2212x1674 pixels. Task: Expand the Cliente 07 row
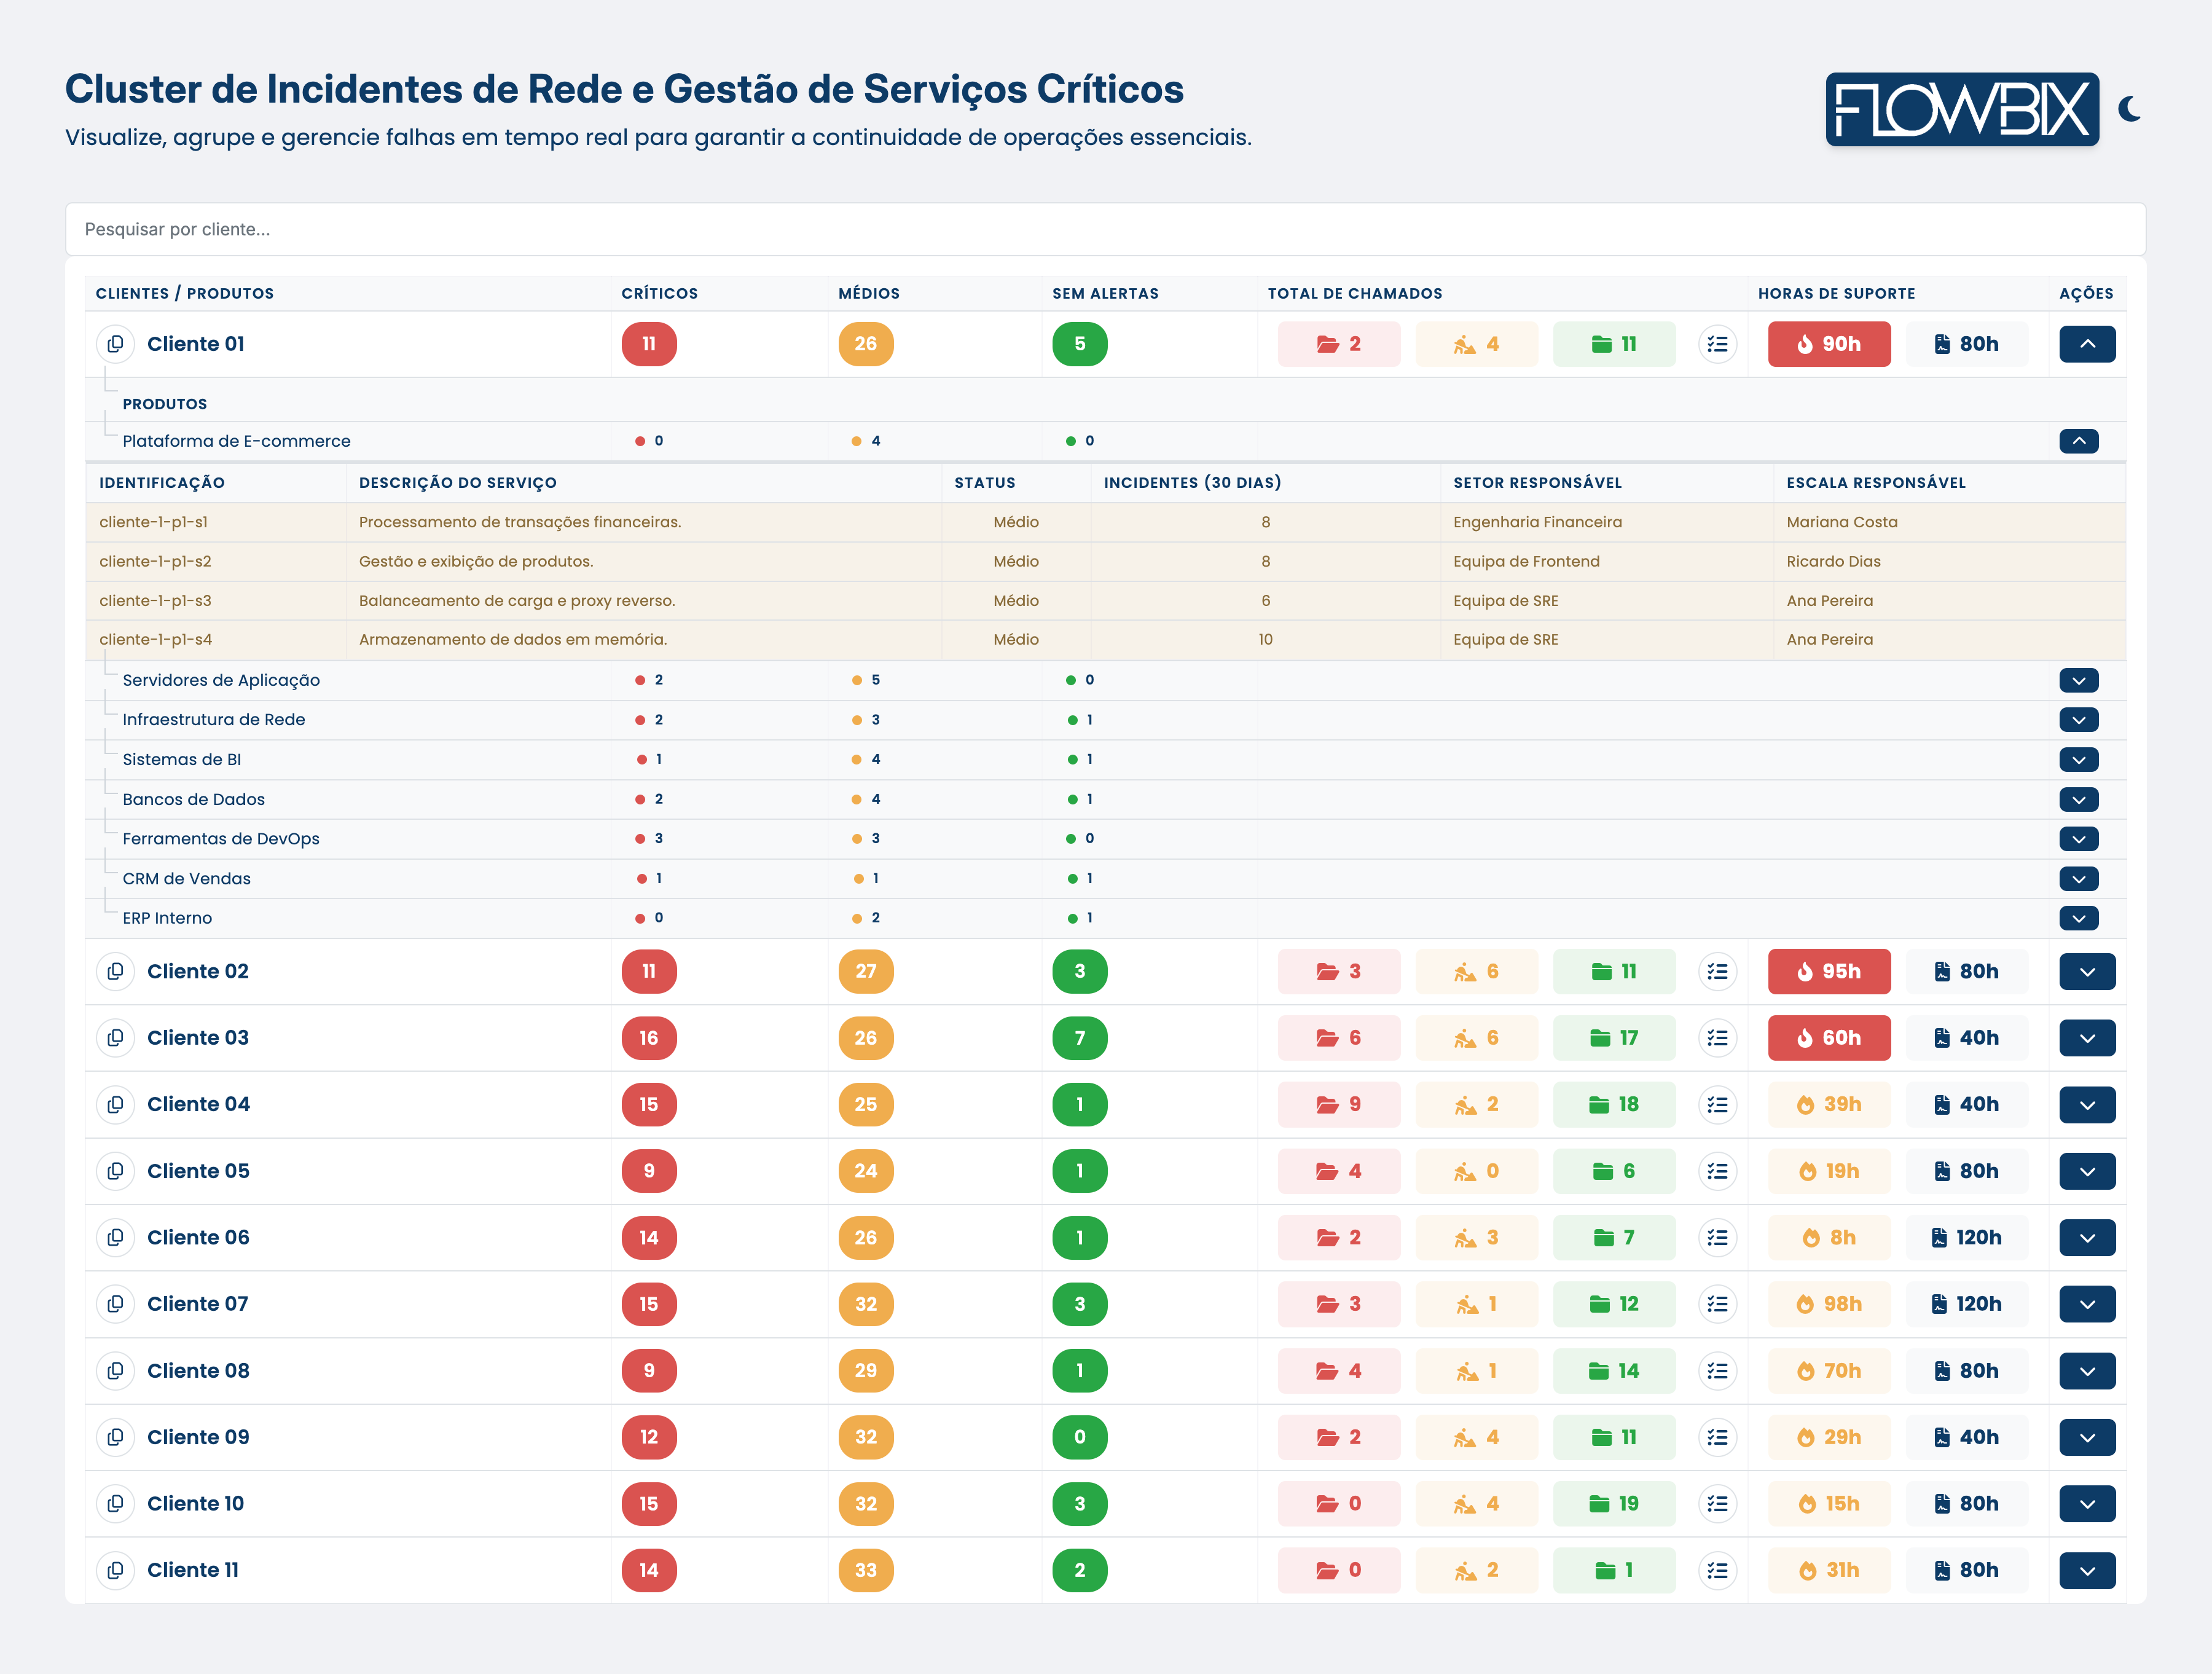coord(2087,1304)
